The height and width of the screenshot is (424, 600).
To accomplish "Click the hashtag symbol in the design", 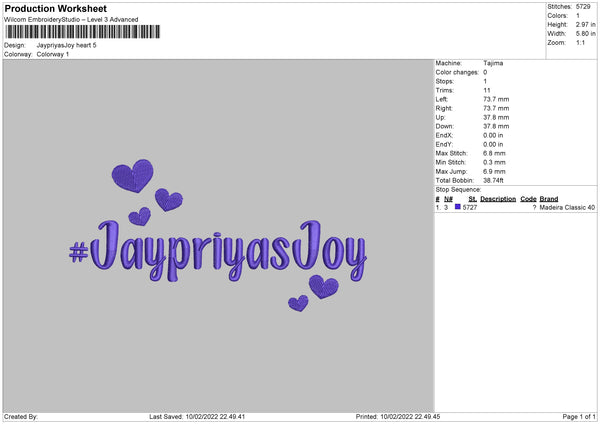I will click(x=78, y=253).
